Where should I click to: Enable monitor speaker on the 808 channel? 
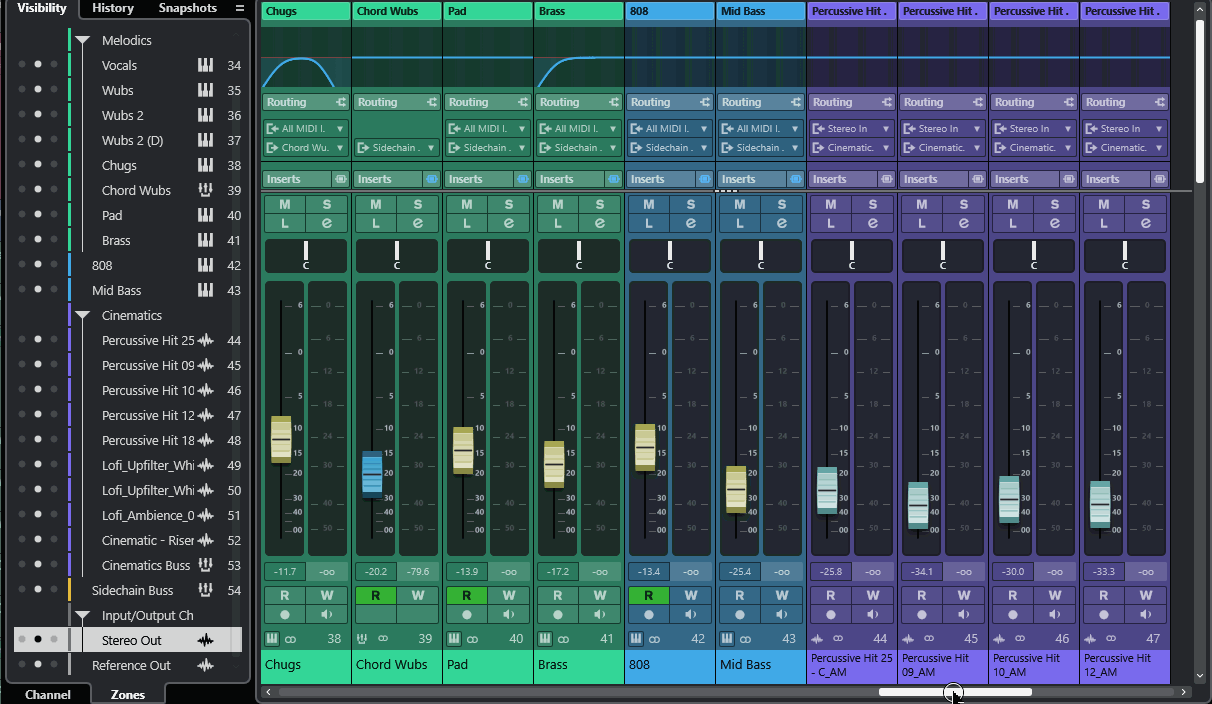click(x=690, y=614)
